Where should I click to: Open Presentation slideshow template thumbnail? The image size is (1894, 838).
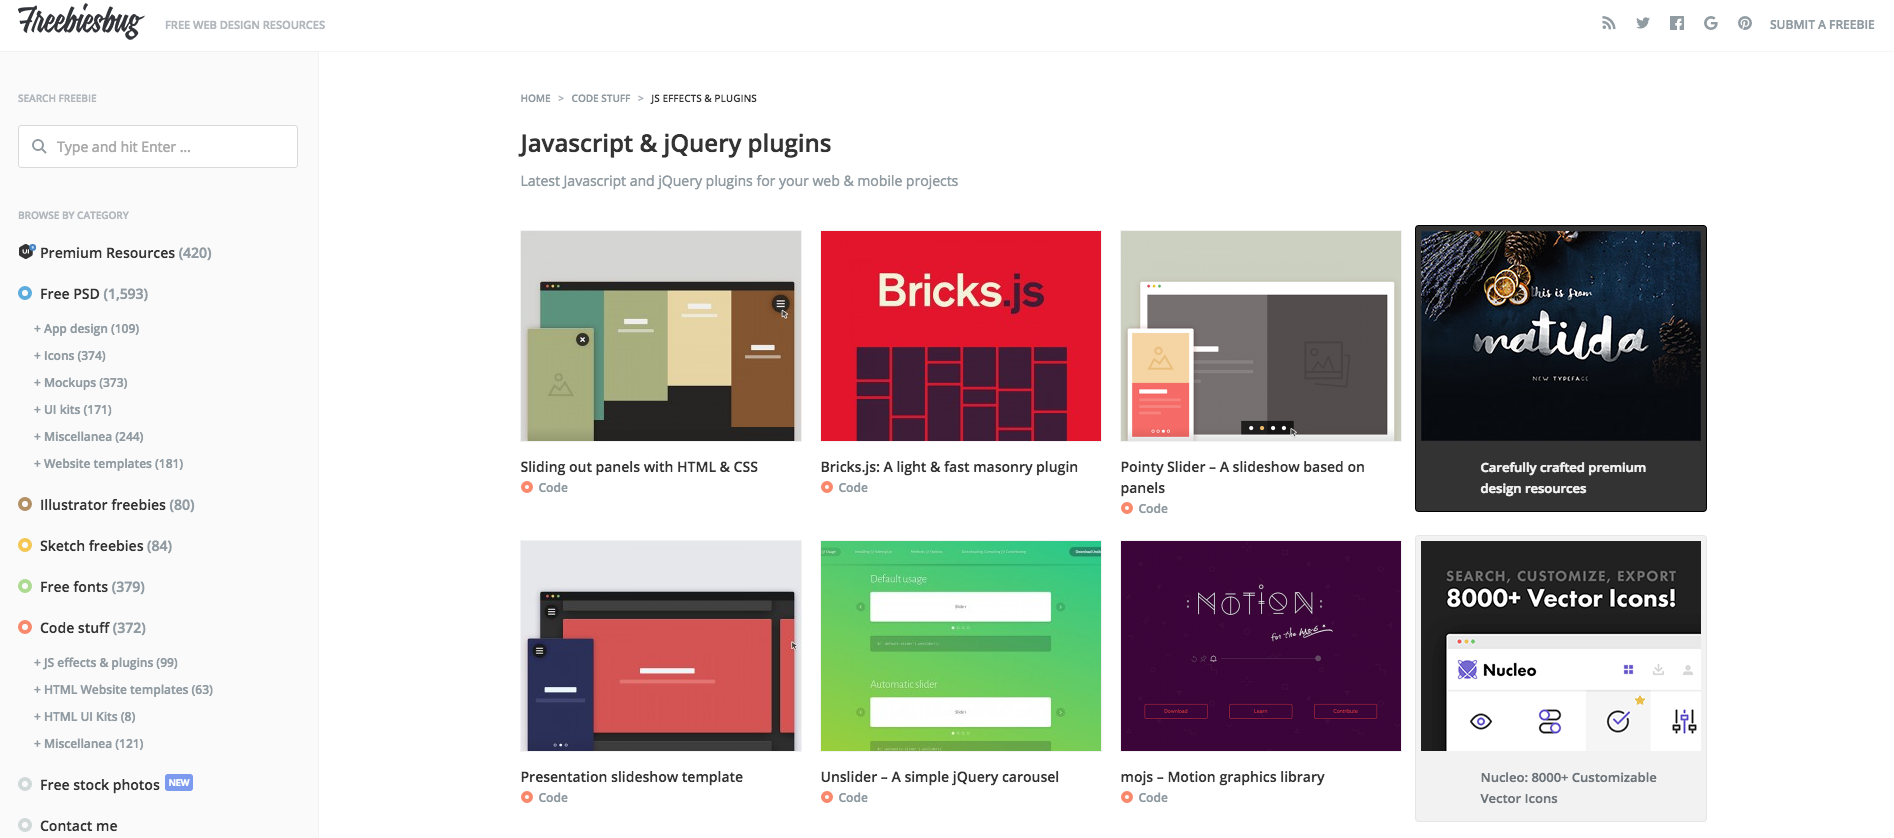(x=661, y=646)
